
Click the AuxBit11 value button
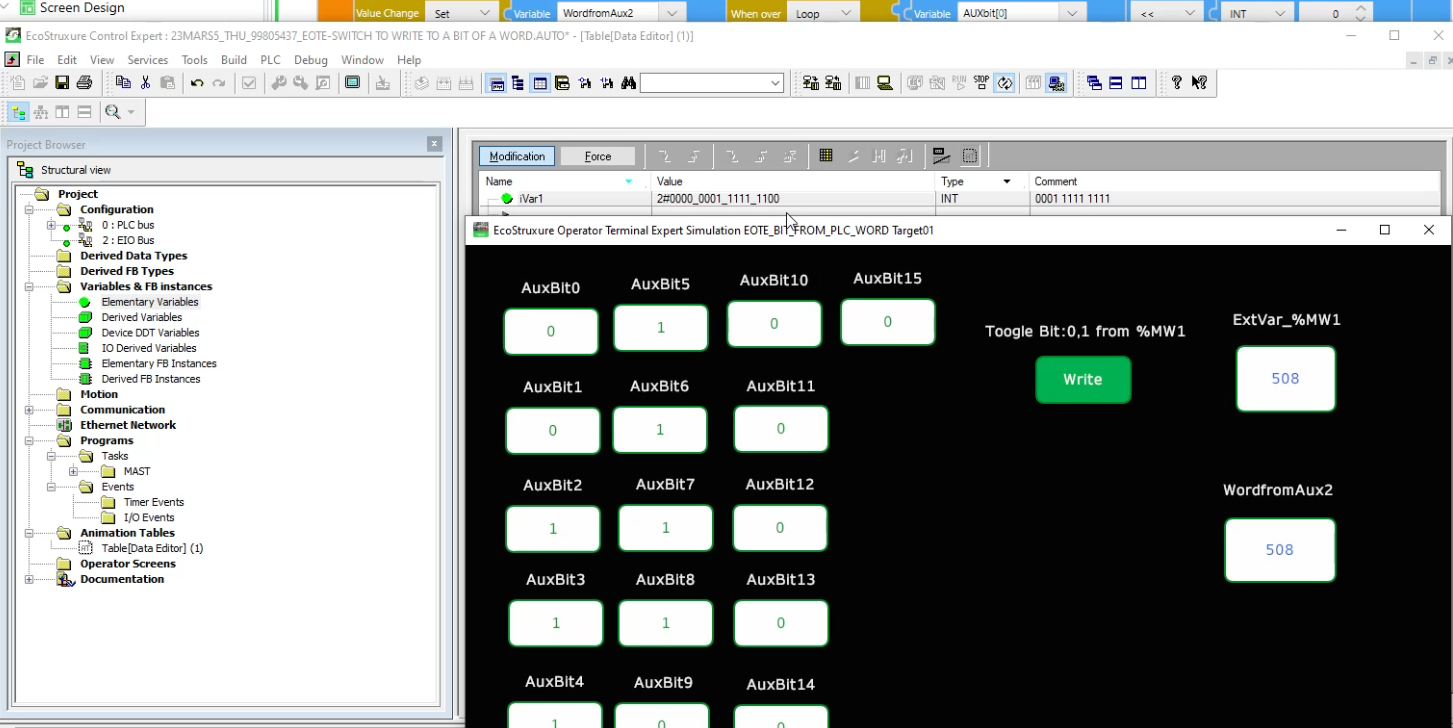[781, 429]
